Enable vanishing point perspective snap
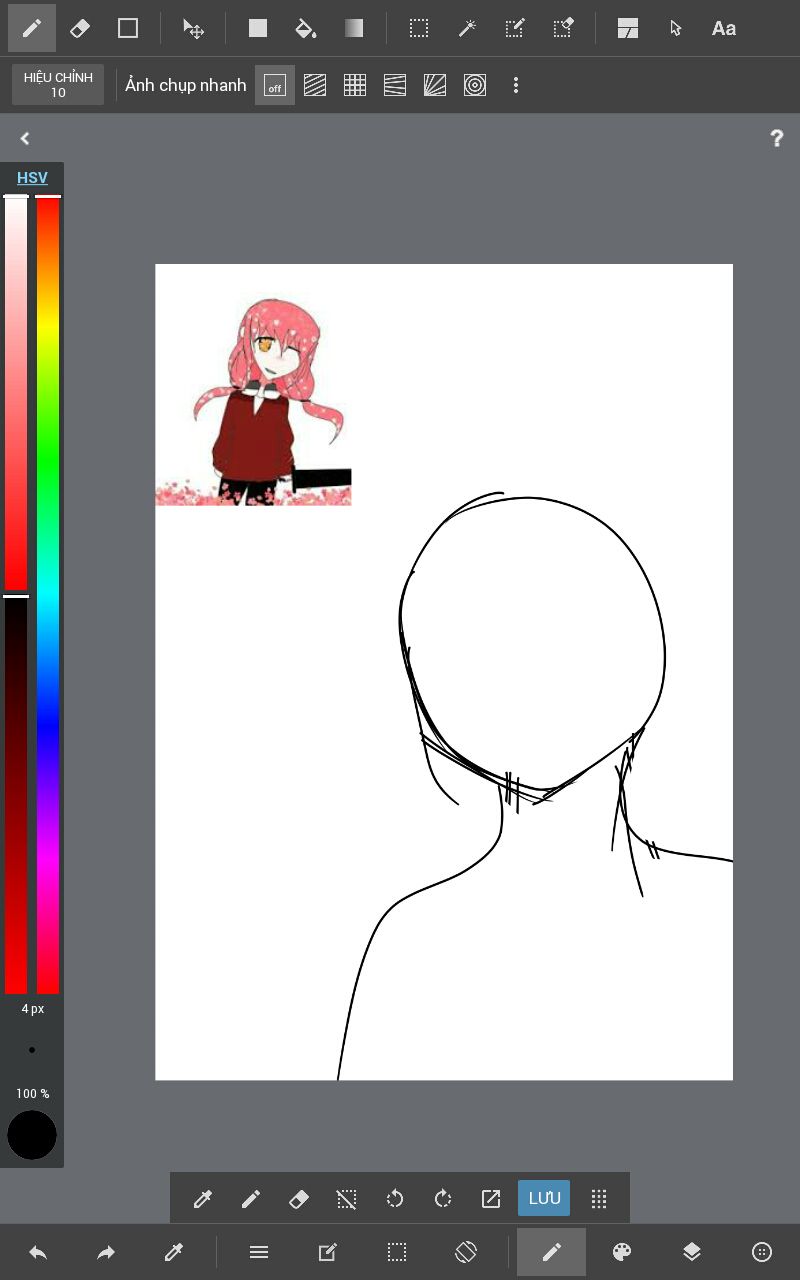The height and width of the screenshot is (1280, 800). (x=395, y=85)
